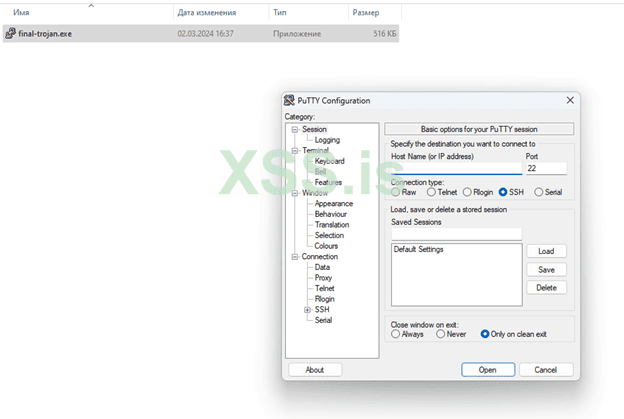Load the selected saved session

click(546, 251)
